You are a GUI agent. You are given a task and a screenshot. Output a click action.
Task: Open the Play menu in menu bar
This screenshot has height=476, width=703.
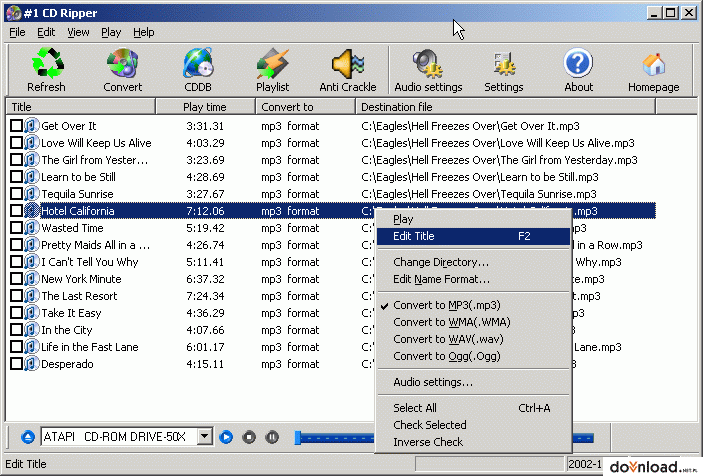[111, 32]
